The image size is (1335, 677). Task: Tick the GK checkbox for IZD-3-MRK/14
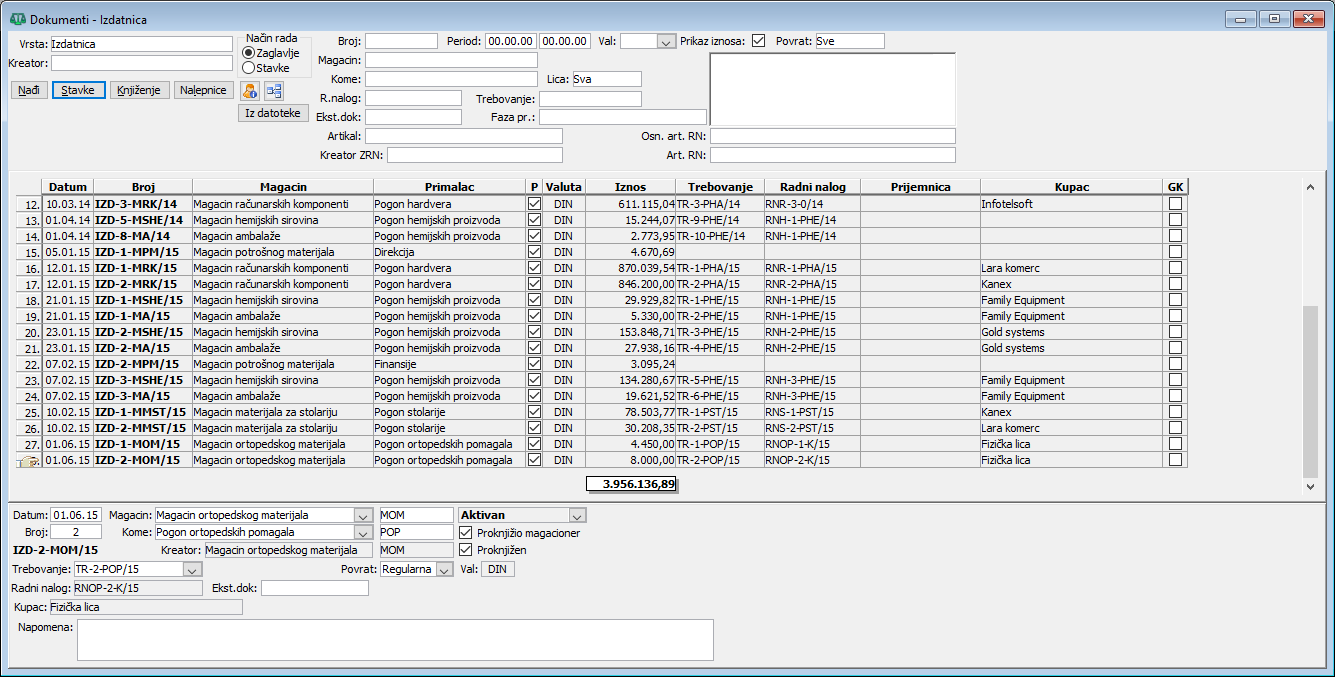click(x=1175, y=204)
